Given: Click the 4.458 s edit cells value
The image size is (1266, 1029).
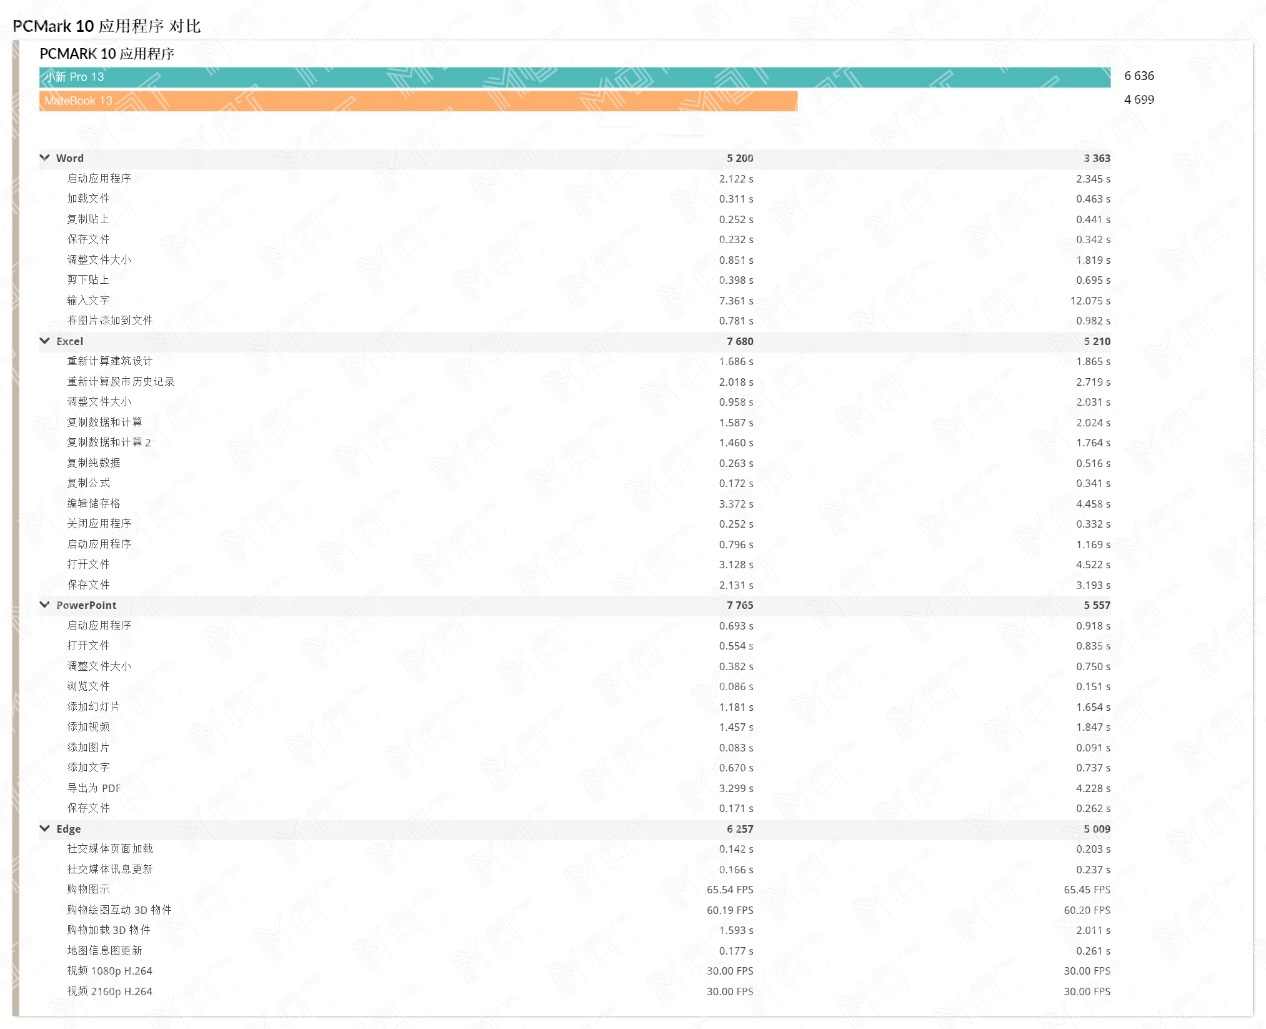Looking at the screenshot, I should pos(1094,504).
